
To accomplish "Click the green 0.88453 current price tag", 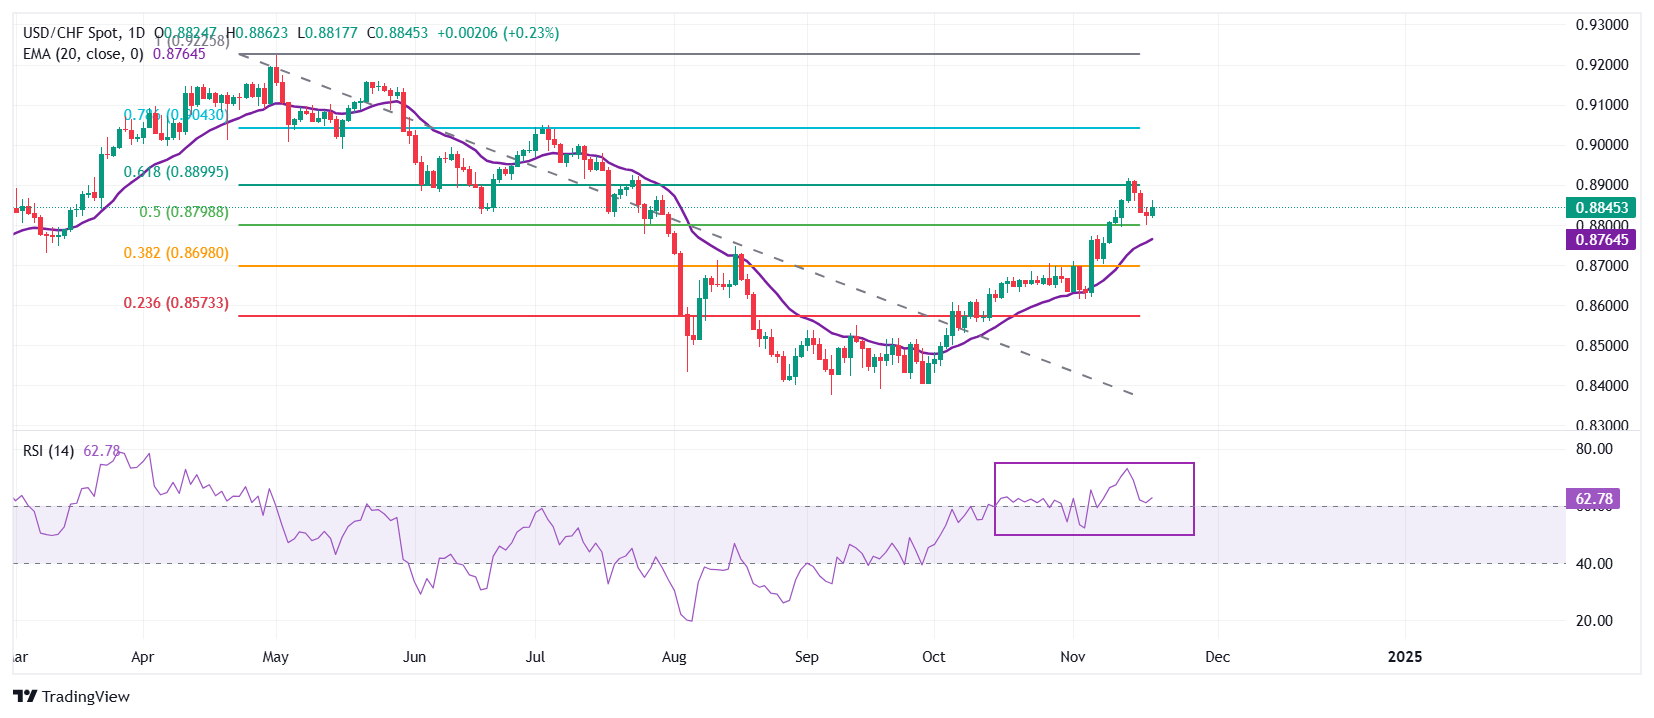I will click(1602, 208).
